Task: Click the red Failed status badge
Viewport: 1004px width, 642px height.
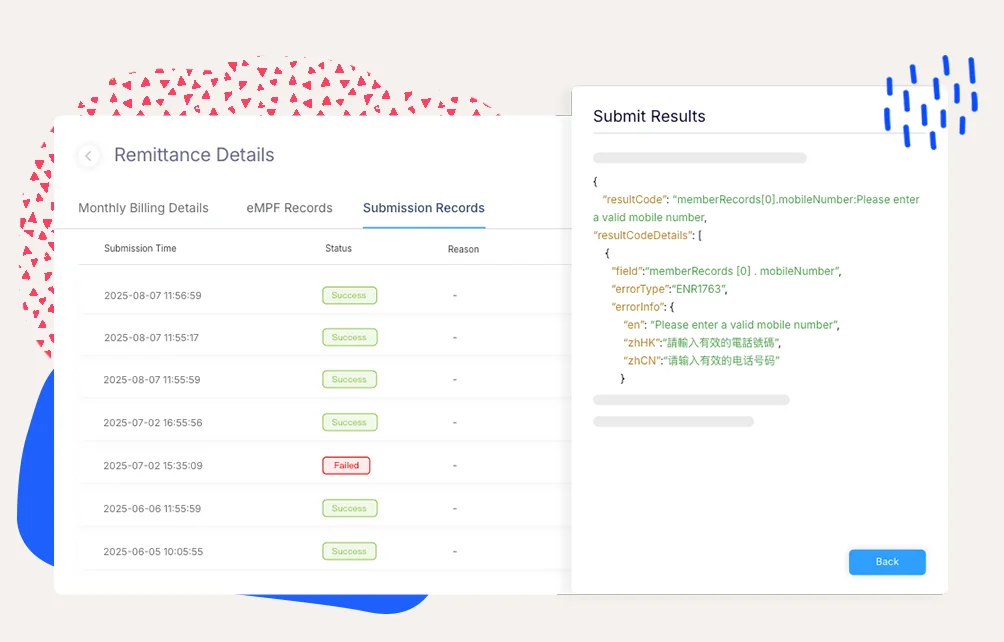Action: point(346,466)
